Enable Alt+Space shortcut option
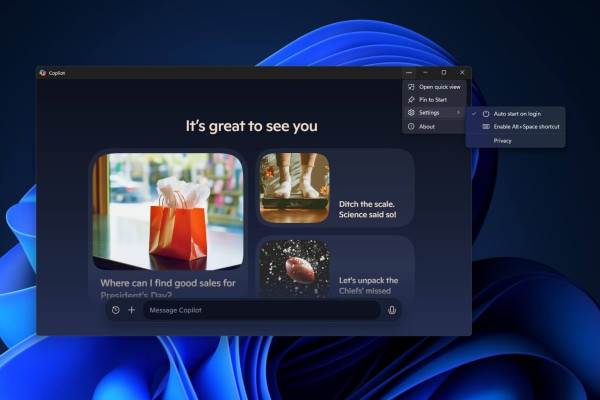Screen dimensions: 600x400 point(515,127)
